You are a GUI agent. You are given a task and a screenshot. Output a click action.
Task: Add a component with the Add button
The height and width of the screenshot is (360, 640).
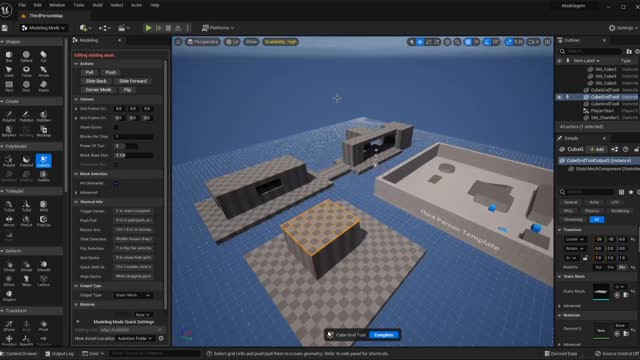596,149
